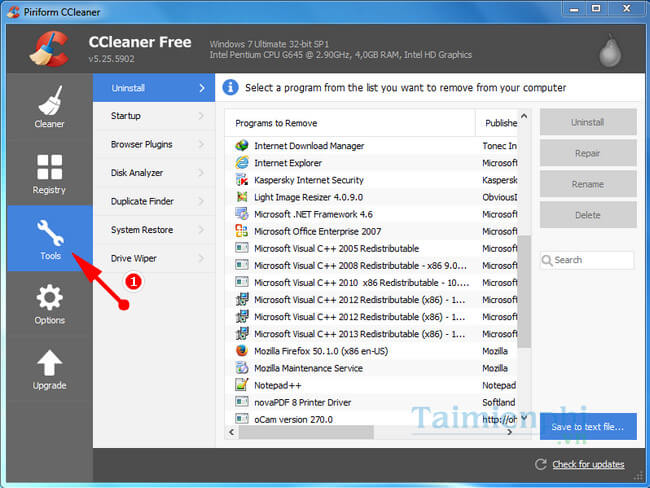Viewport: 650px width, 488px height.
Task: Click chevron next to Duplicate Finder
Action: point(201,202)
